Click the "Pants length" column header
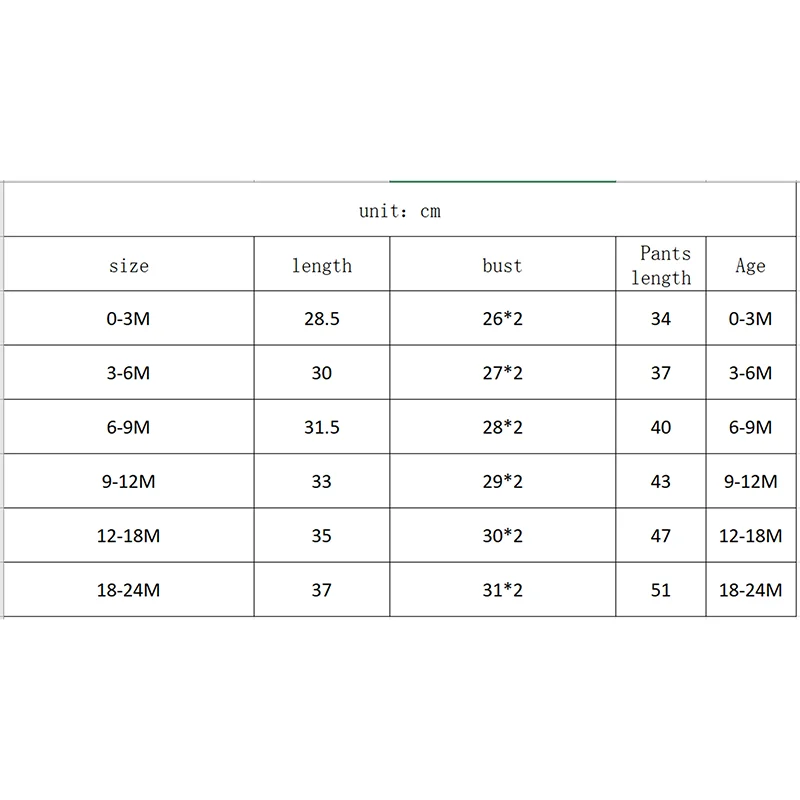The width and height of the screenshot is (800, 800). coord(661,266)
